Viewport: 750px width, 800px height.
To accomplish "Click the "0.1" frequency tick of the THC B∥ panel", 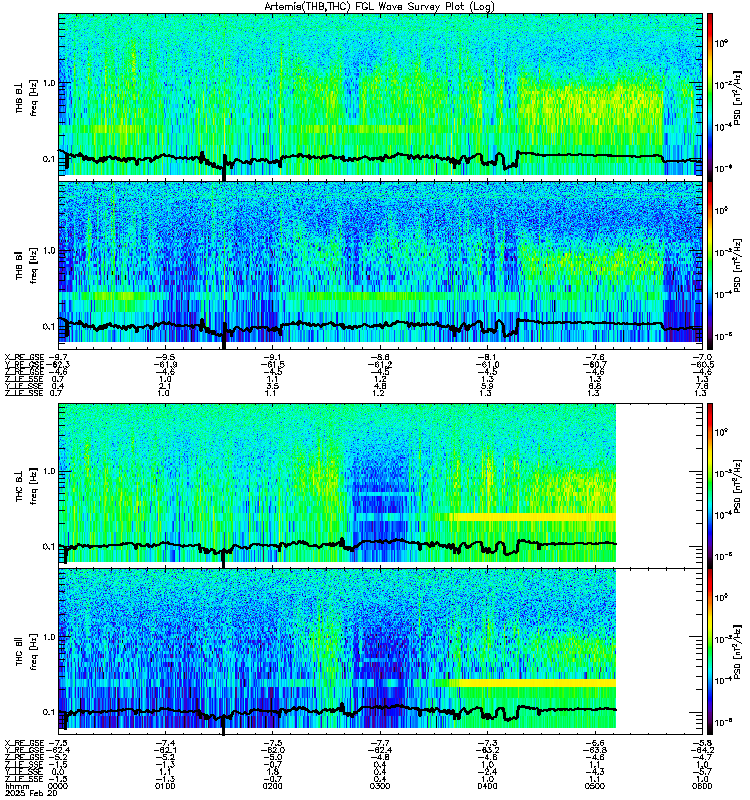I will coord(47,712).
